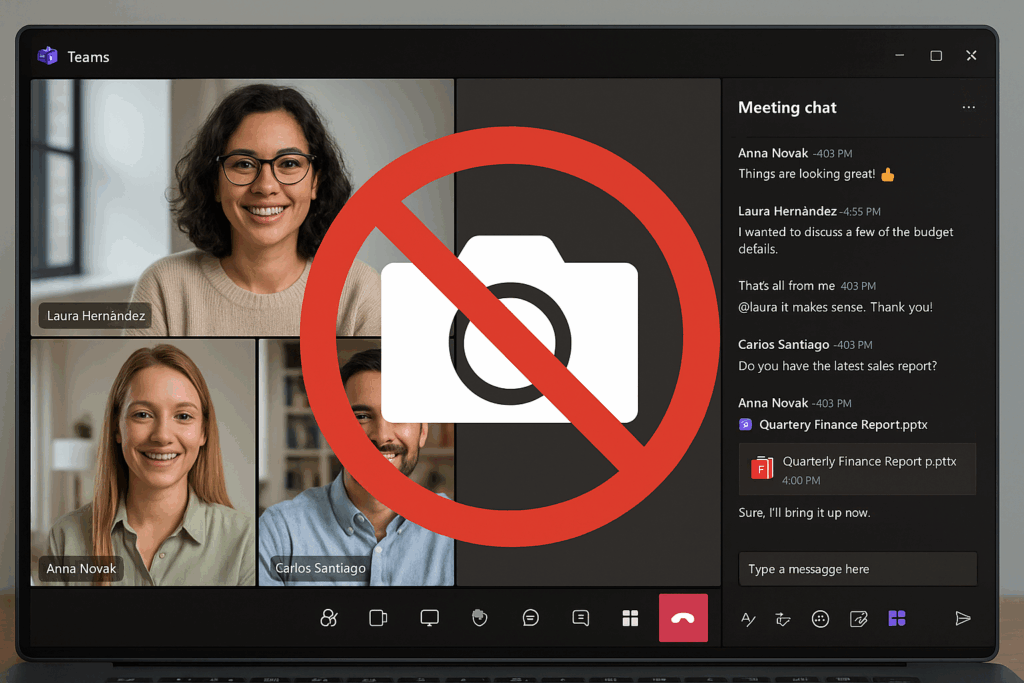Click Carios Santiago name in the chat
Screen dimensions: 1024x683
click(783, 344)
